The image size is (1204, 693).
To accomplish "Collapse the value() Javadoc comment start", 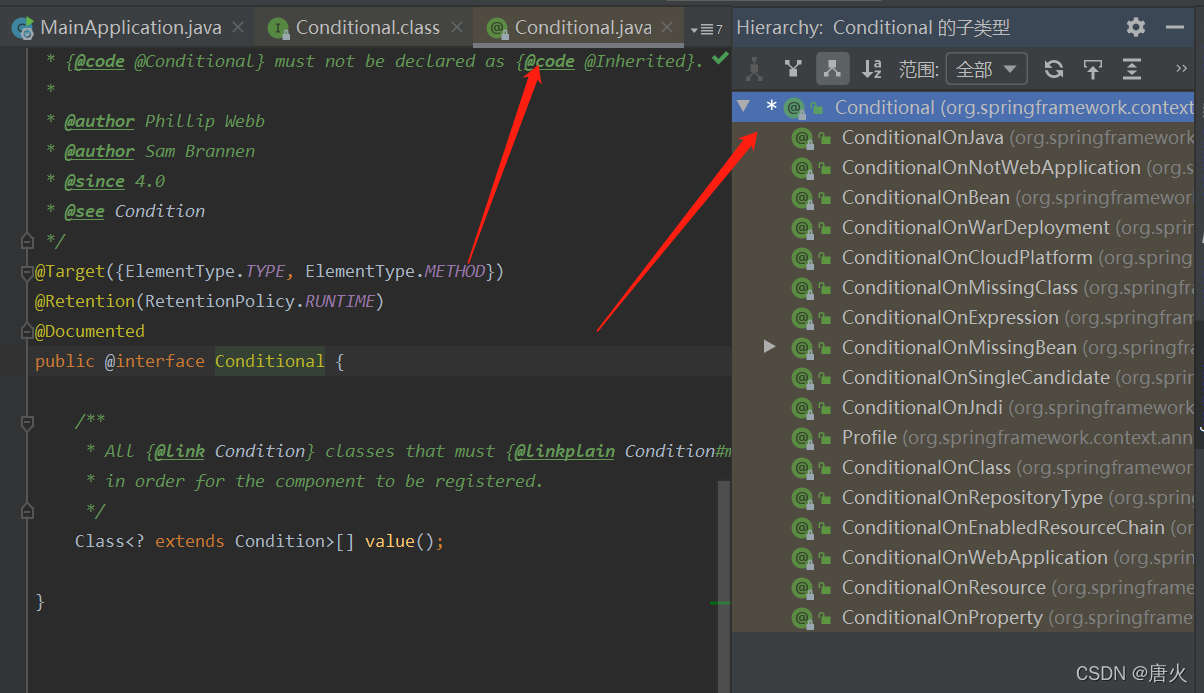I will tap(28, 421).
